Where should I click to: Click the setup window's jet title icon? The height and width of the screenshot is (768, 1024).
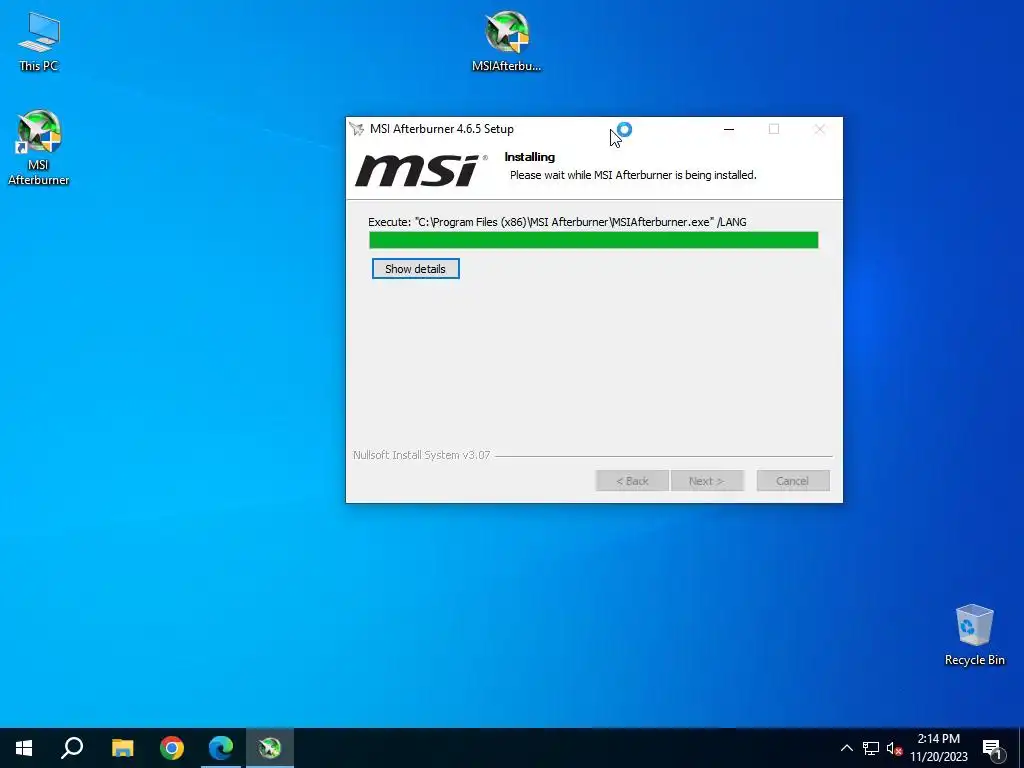pyautogui.click(x=357, y=129)
